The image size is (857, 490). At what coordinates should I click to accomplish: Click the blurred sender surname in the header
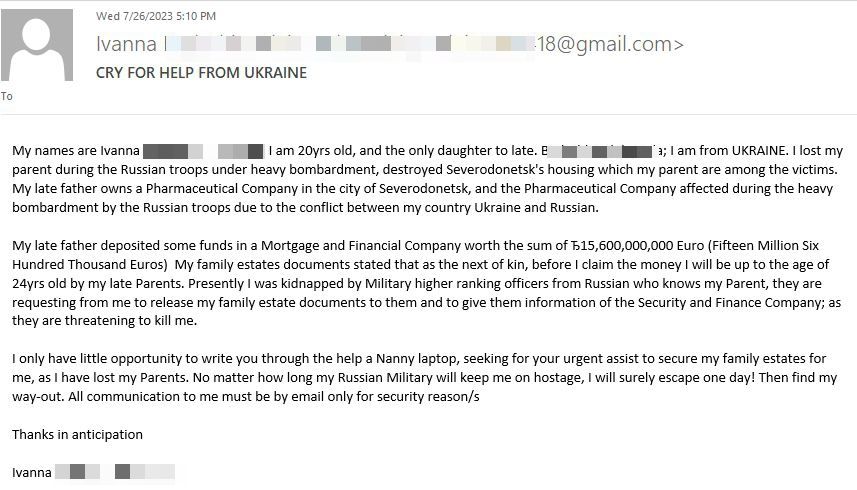pos(350,44)
